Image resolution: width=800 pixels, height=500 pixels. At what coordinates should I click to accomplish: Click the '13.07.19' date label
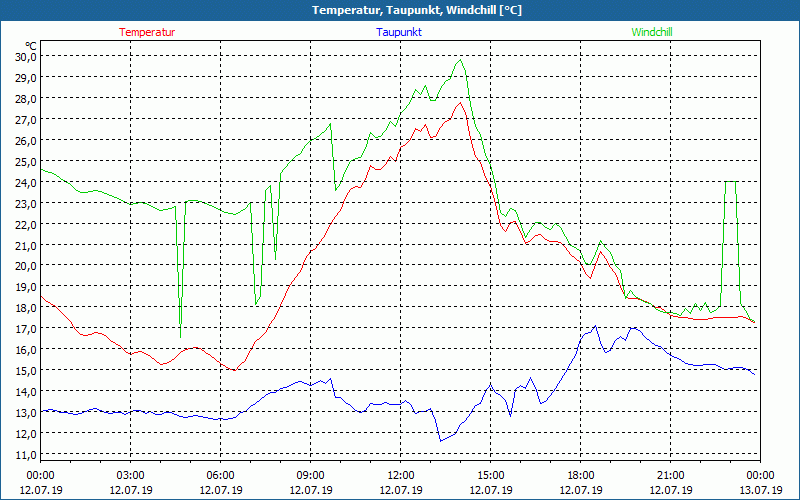pyautogui.click(x=761, y=490)
